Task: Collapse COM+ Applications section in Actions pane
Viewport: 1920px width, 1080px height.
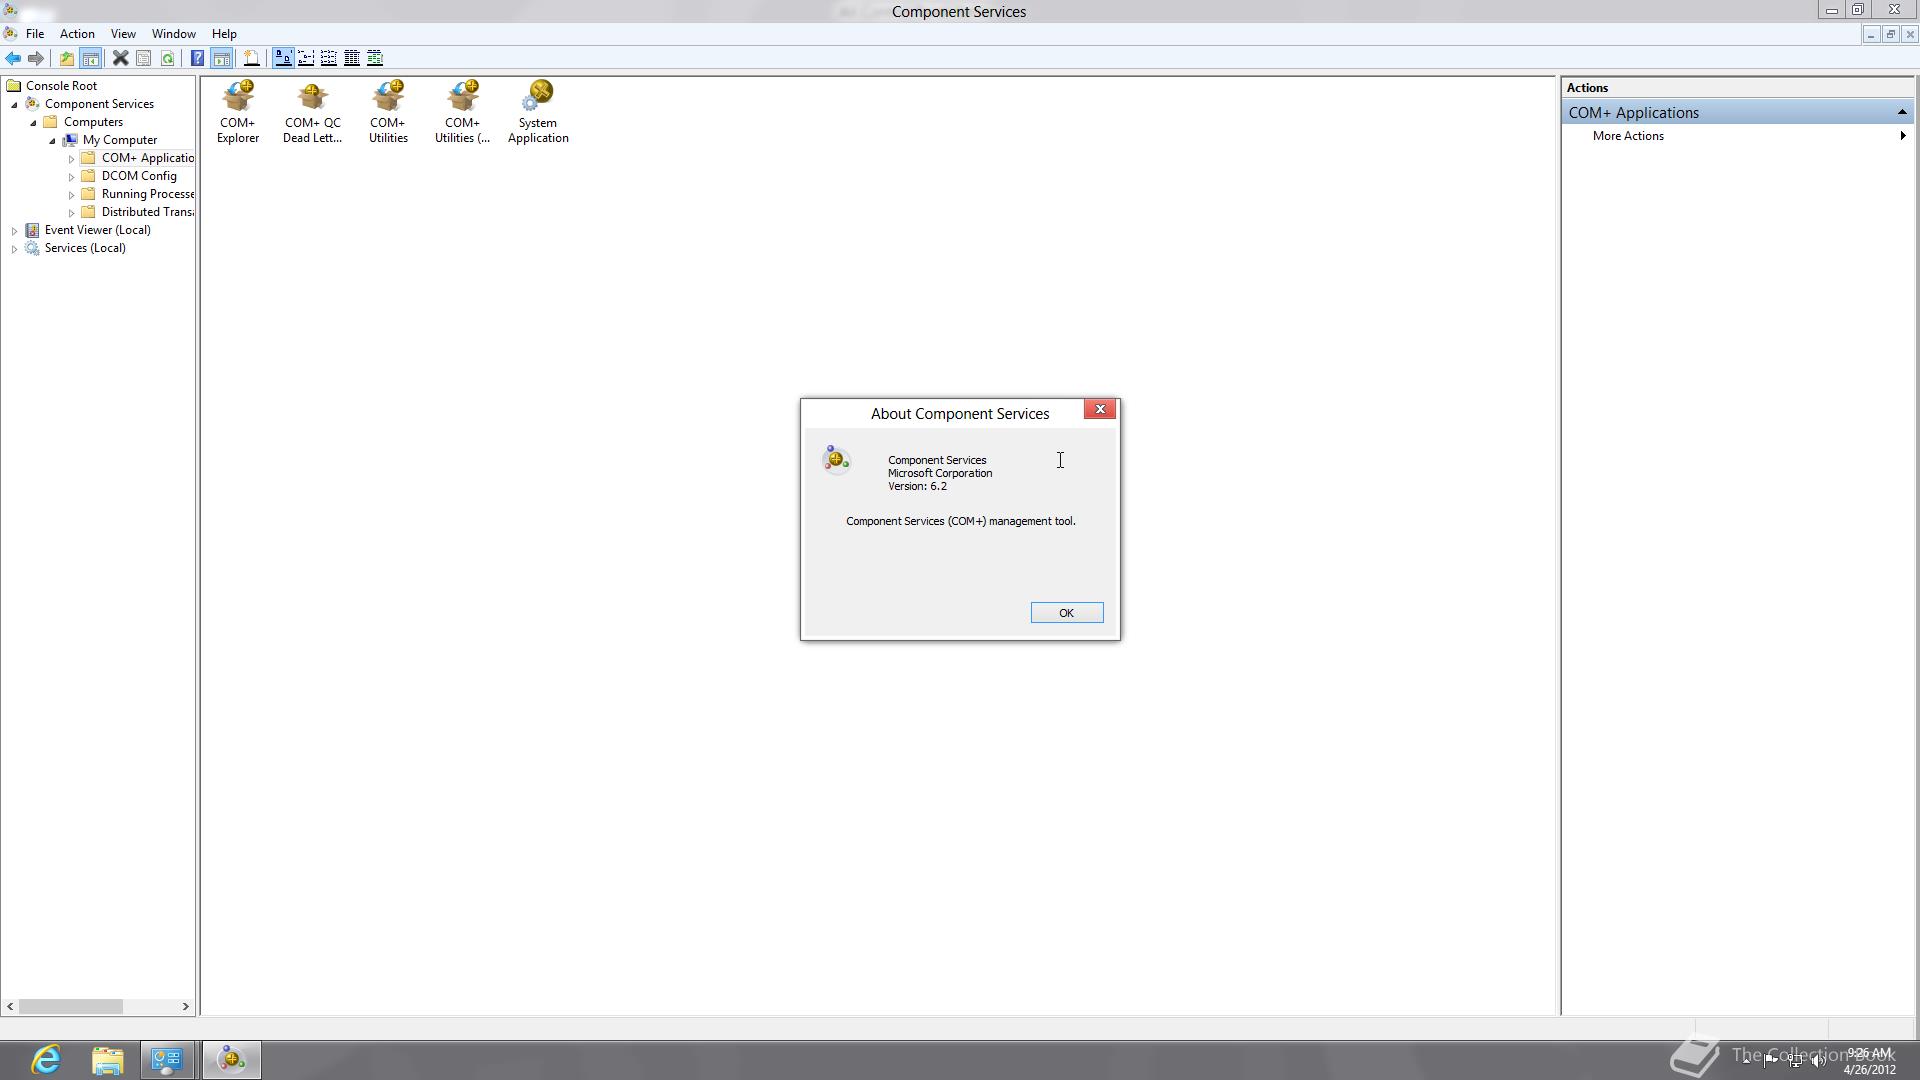Action: point(1901,112)
